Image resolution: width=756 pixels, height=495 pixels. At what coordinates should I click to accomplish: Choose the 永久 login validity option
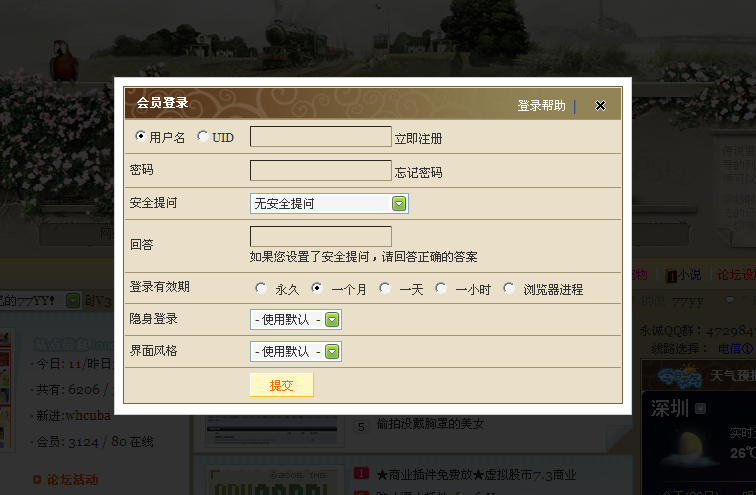(261, 288)
